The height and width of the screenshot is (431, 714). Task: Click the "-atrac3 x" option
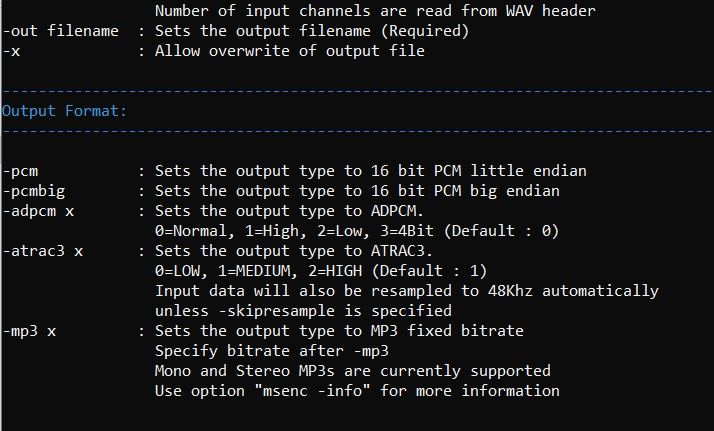click(x=43, y=251)
